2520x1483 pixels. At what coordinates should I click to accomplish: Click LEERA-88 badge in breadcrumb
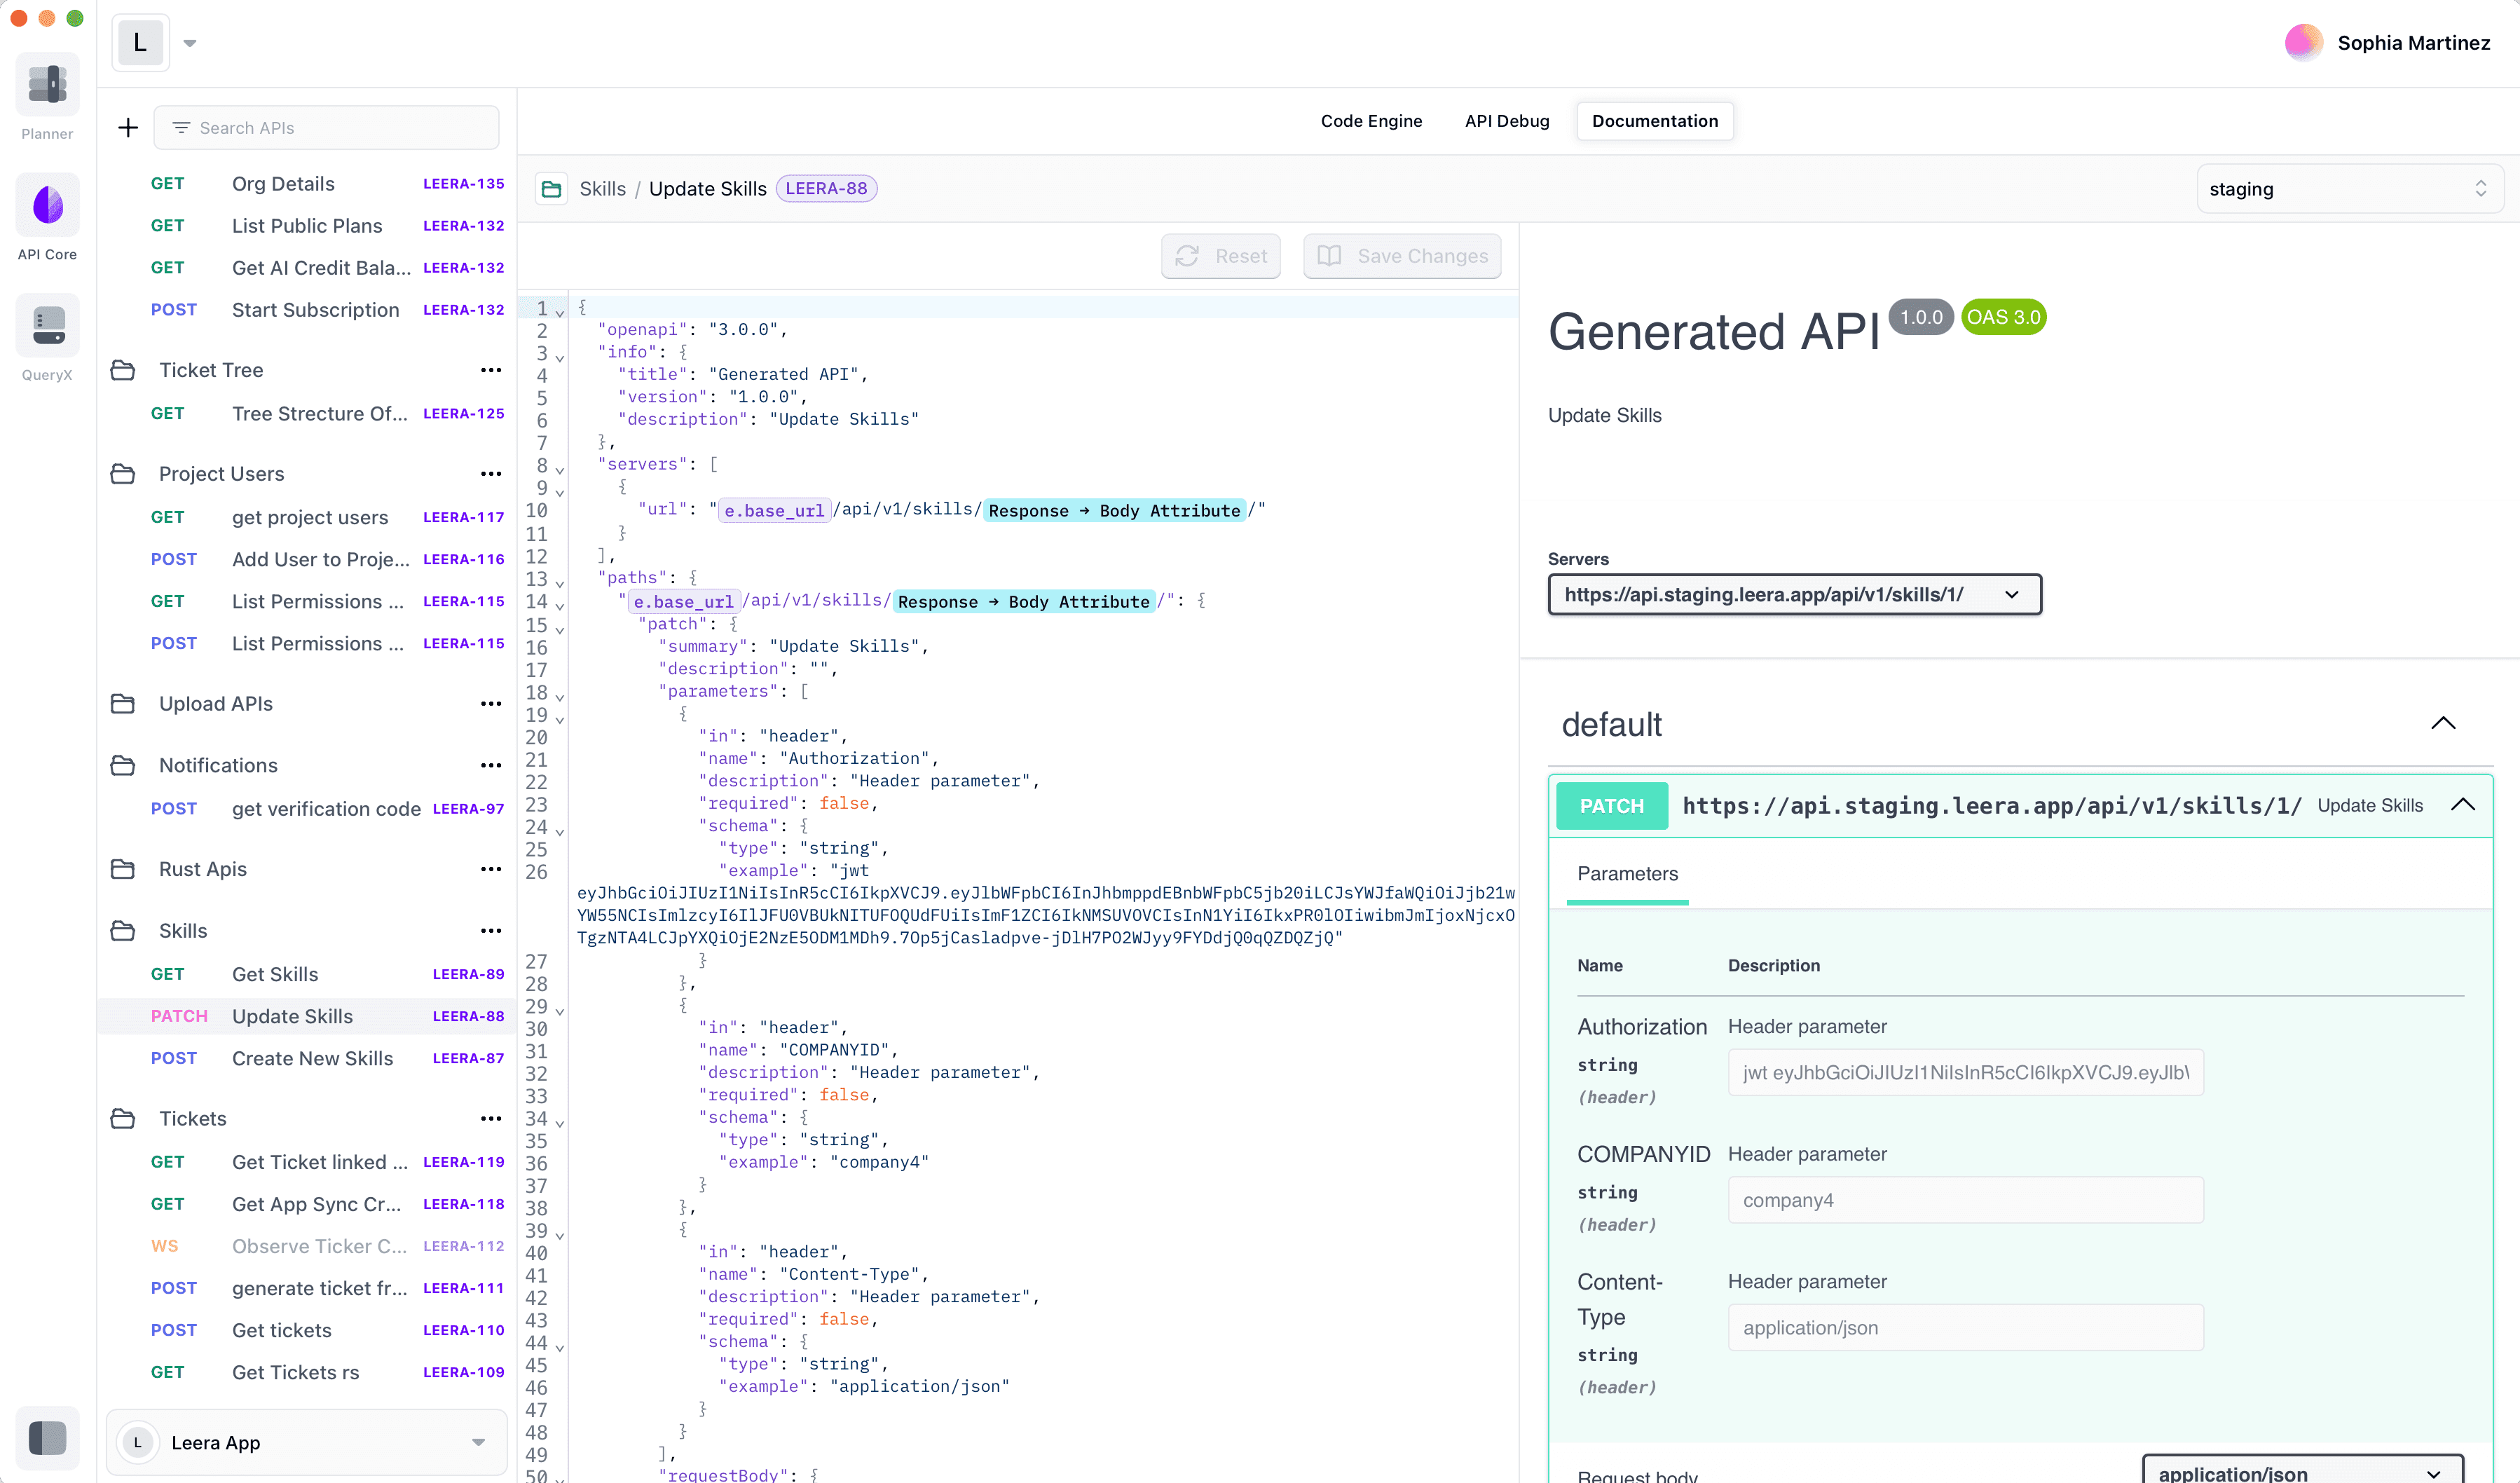[826, 189]
